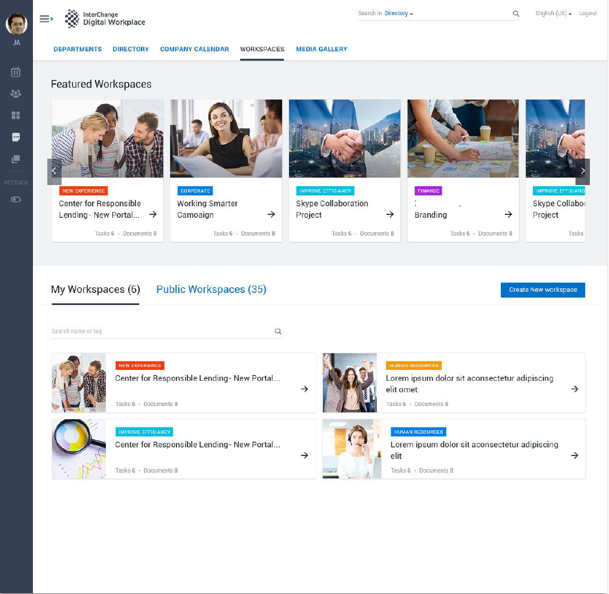Click the arrow on the featured Center for Responsible Lending card
Image resolution: width=609 pixels, height=594 pixels.
coord(153,214)
